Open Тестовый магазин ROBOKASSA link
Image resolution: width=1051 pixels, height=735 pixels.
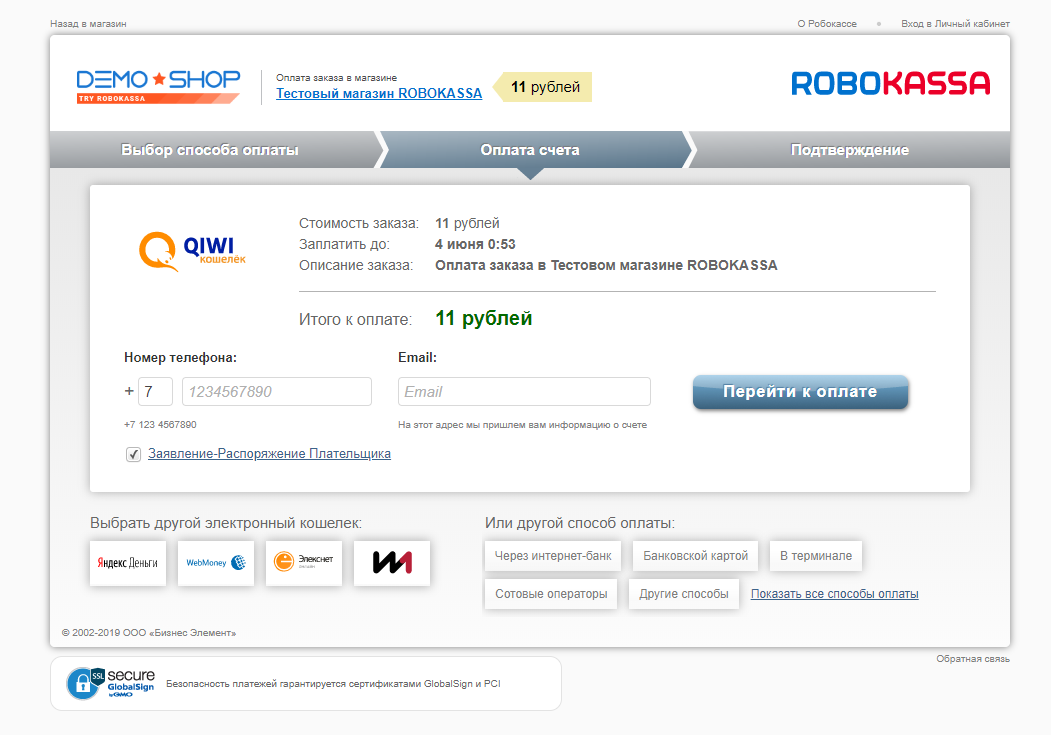(378, 93)
